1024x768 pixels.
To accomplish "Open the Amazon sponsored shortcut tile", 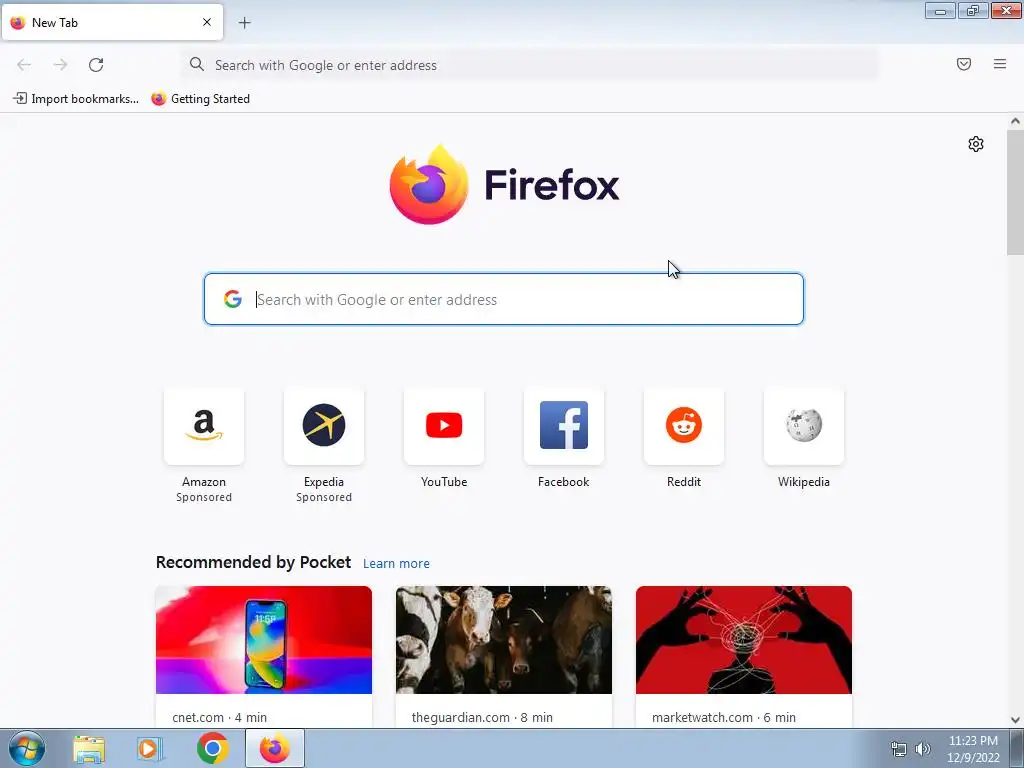I will click(x=204, y=426).
